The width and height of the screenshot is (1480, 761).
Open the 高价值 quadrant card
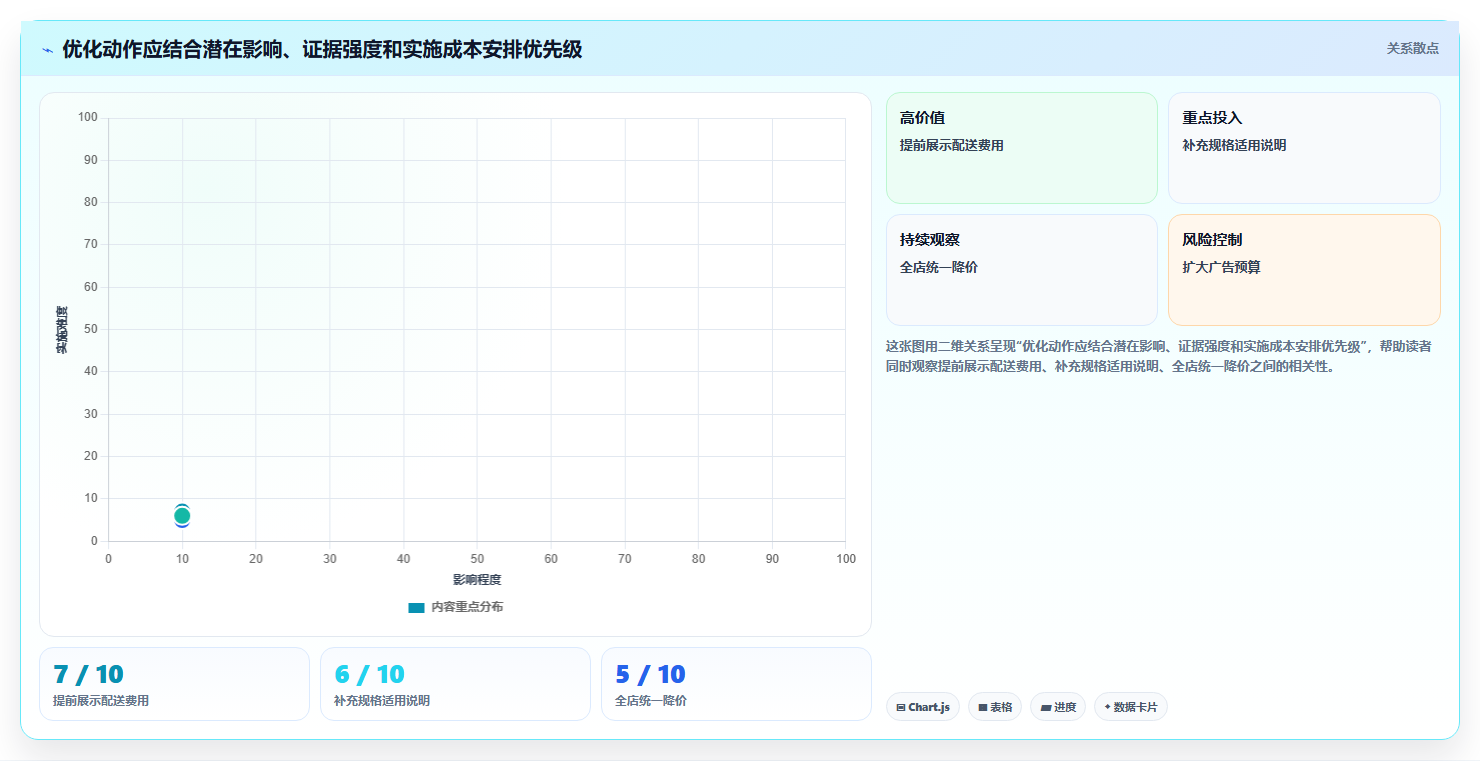(x=1021, y=148)
